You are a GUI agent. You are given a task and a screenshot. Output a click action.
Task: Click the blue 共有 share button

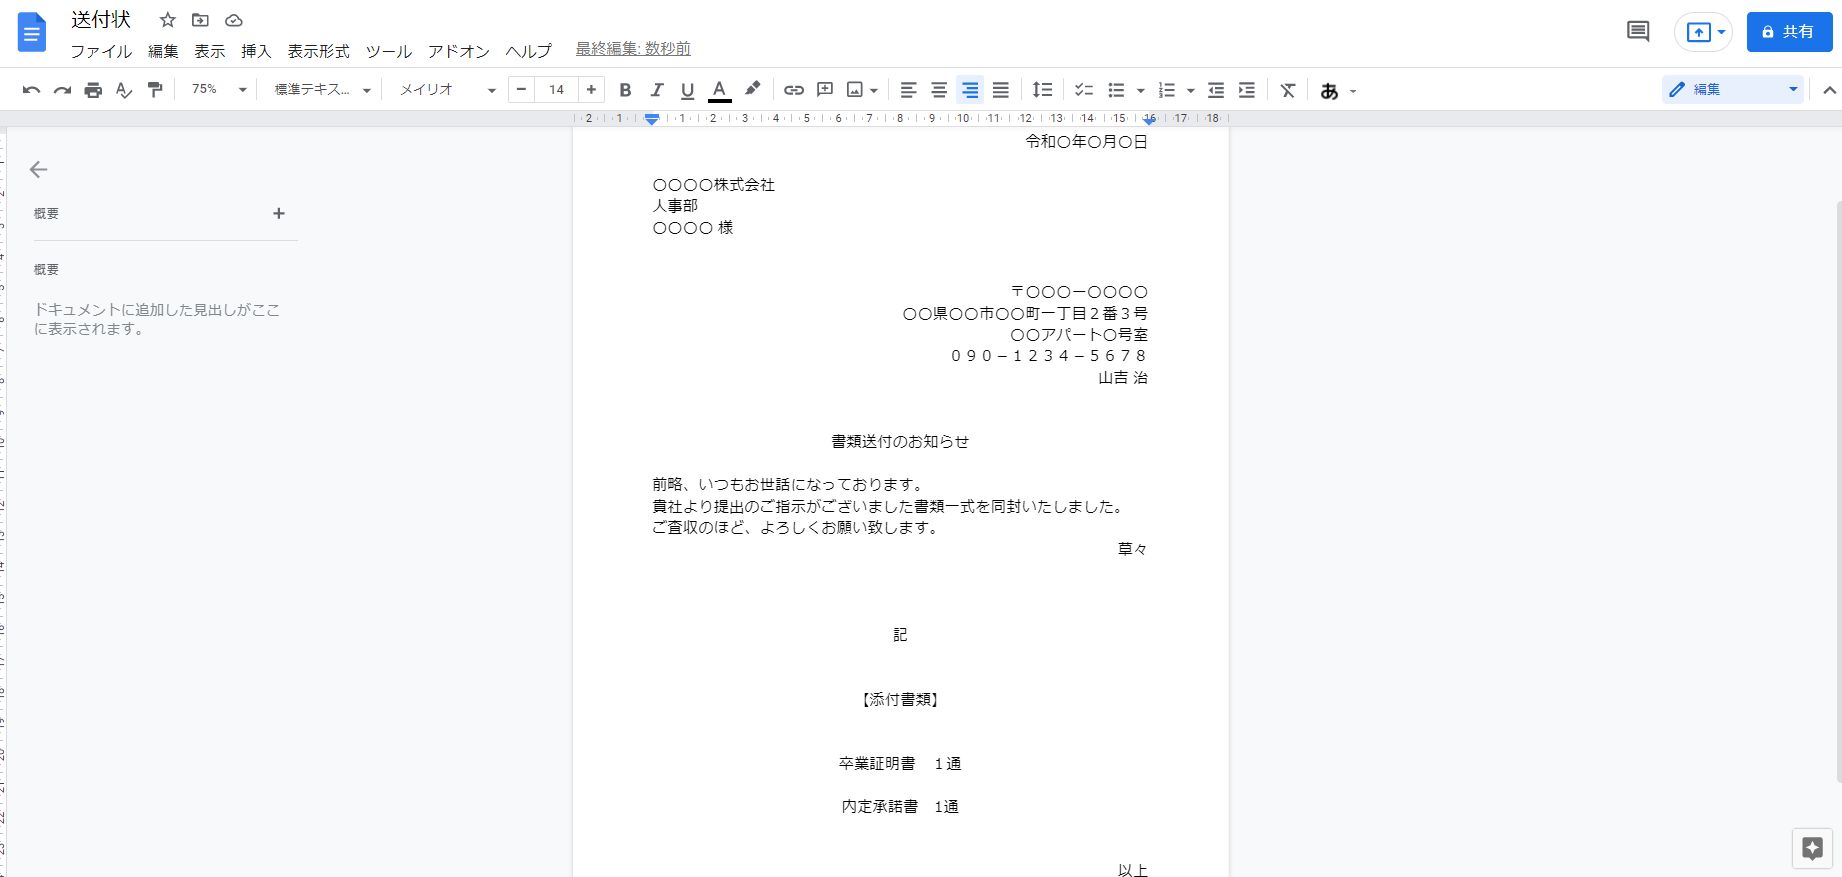tap(1788, 32)
